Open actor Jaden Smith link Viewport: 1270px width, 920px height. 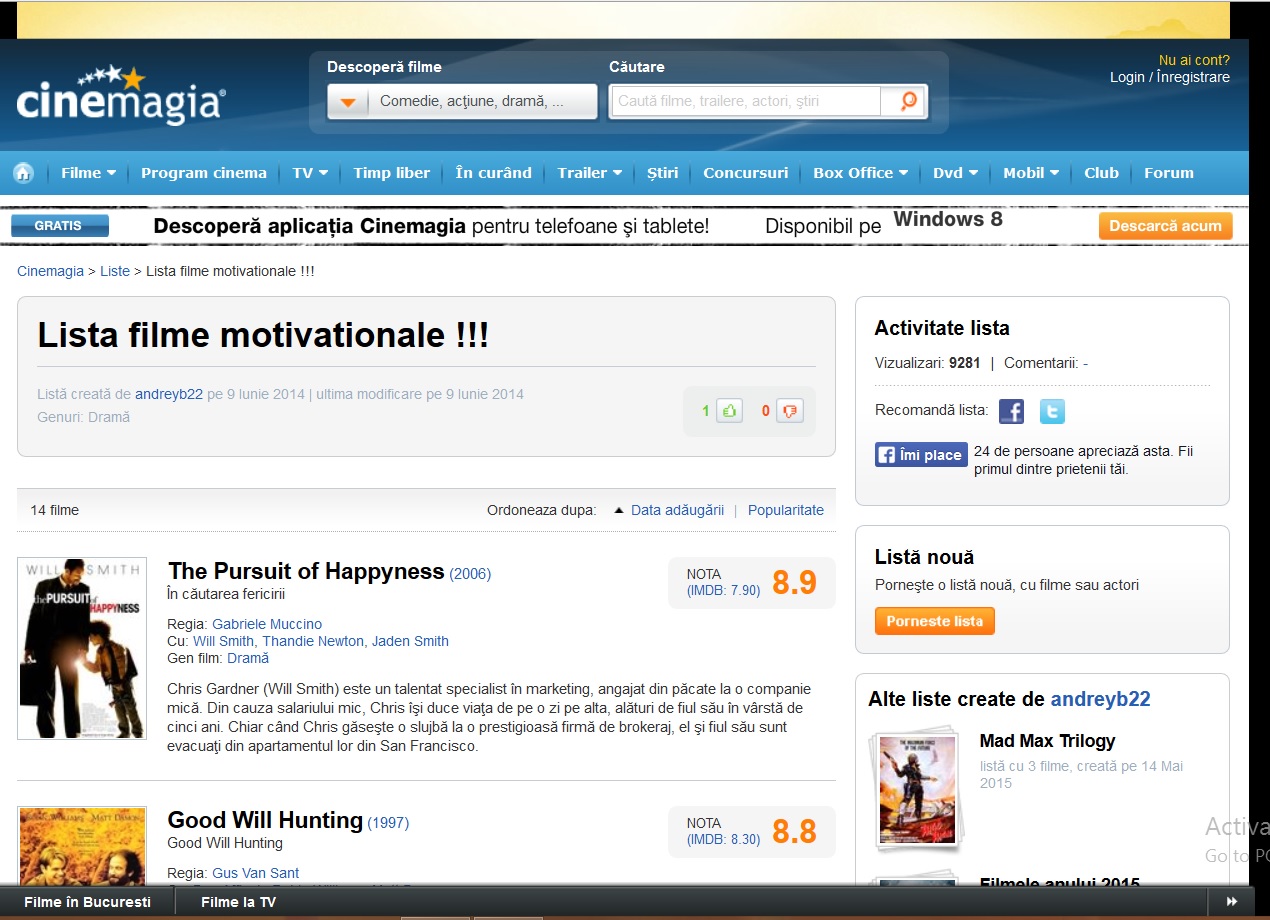(x=410, y=641)
